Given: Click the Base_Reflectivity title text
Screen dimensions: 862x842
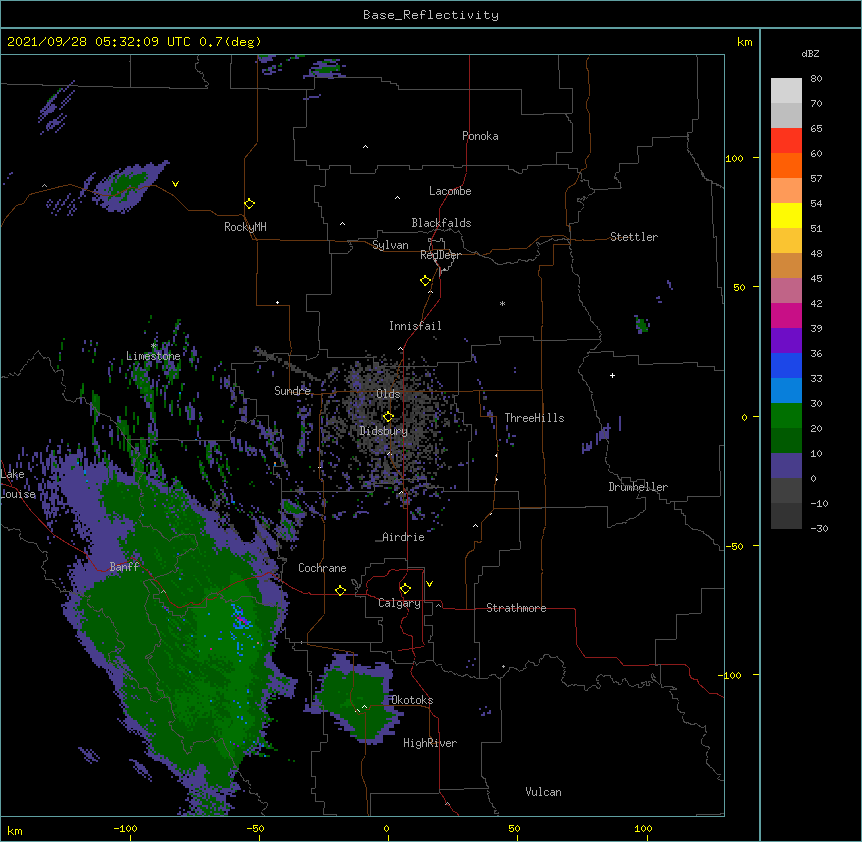Looking at the screenshot, I should click(430, 15).
